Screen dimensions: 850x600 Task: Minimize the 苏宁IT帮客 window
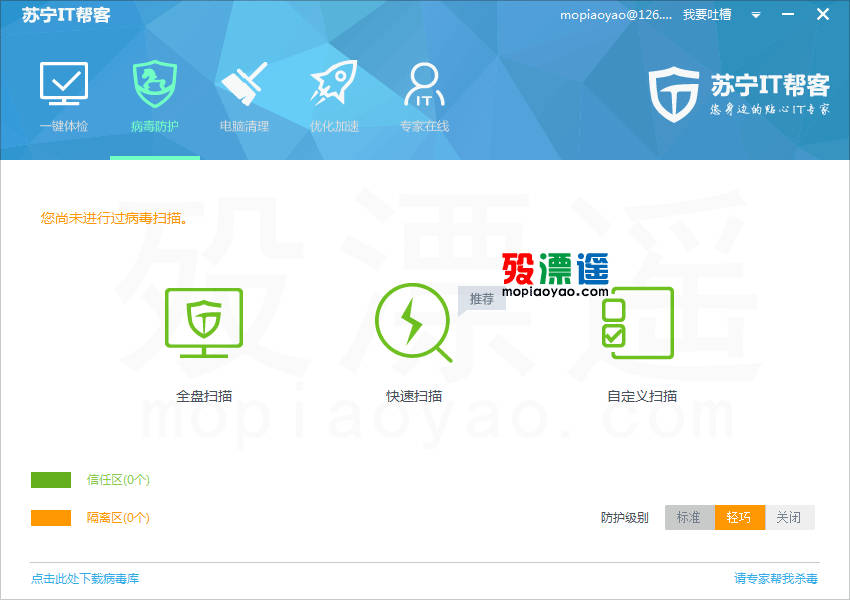pyautogui.click(x=788, y=15)
